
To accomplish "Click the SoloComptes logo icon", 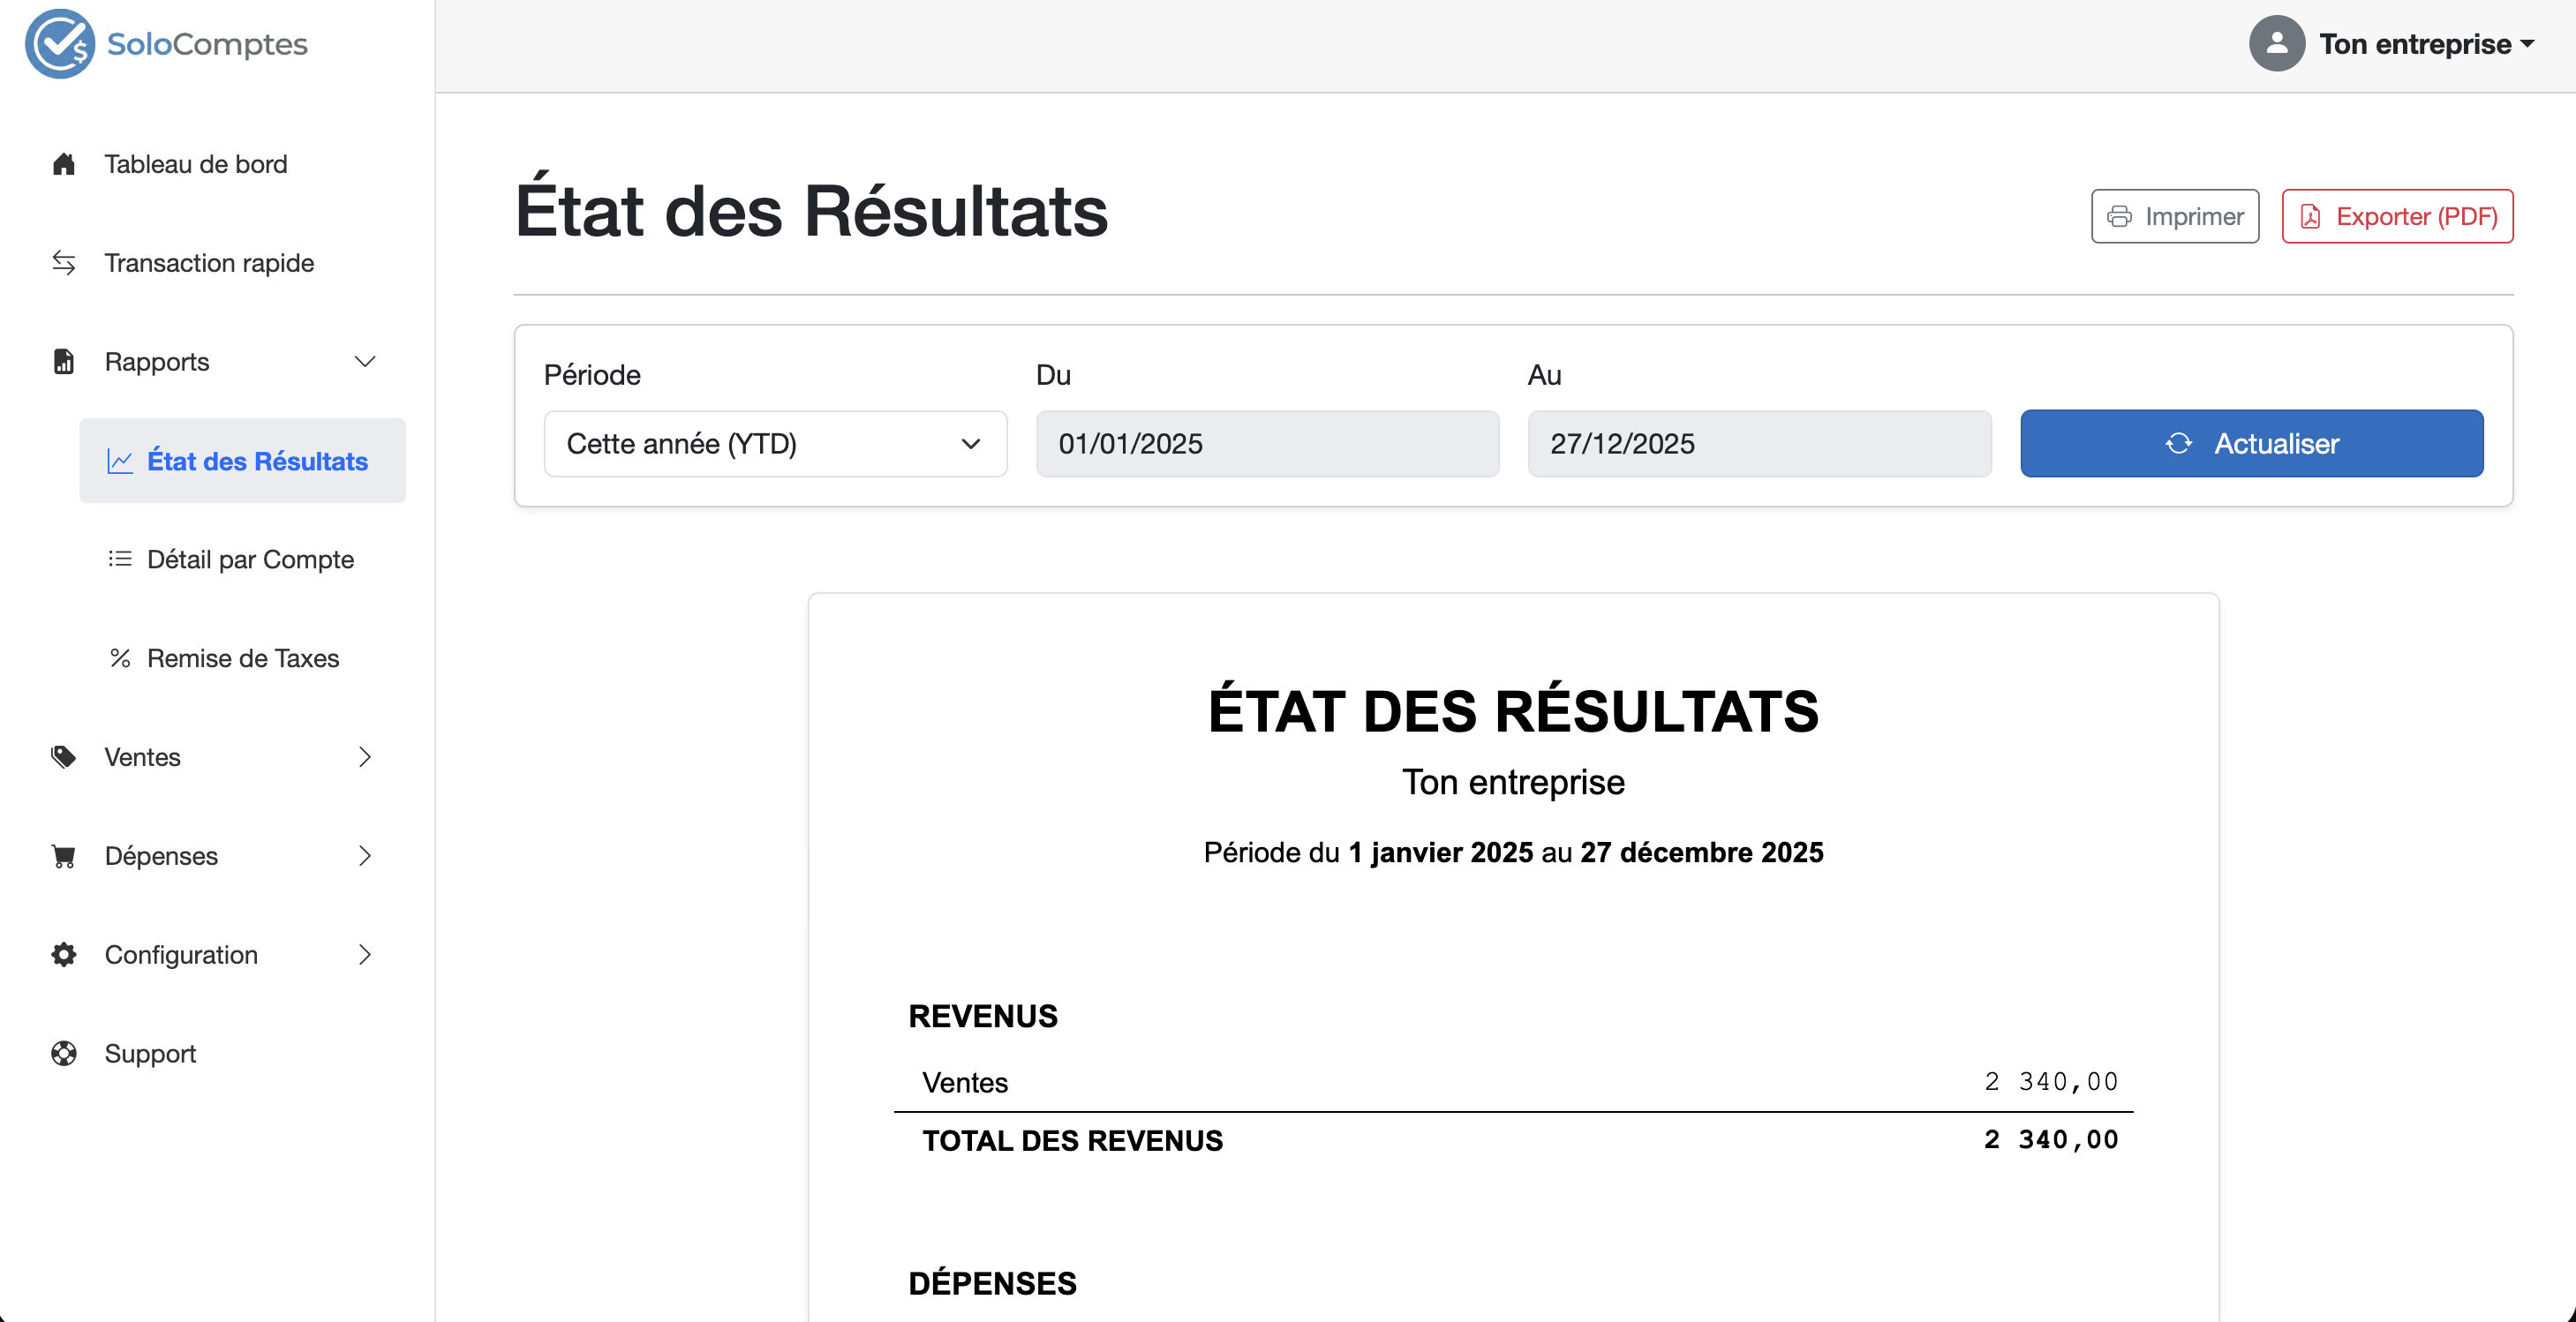I will click(x=59, y=44).
